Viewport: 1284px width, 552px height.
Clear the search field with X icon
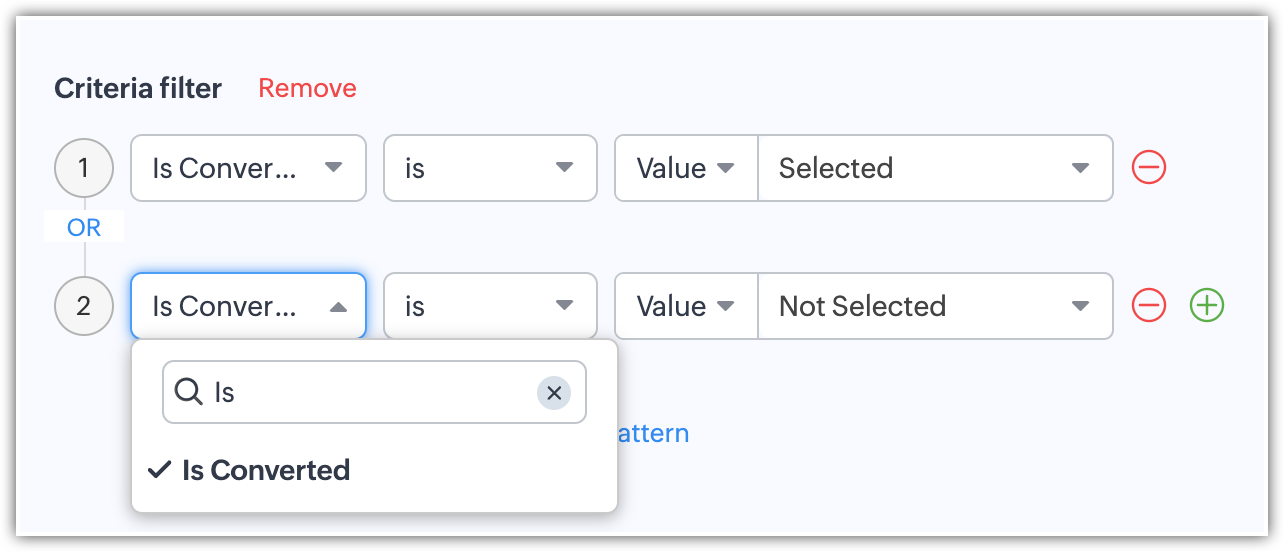tap(554, 393)
